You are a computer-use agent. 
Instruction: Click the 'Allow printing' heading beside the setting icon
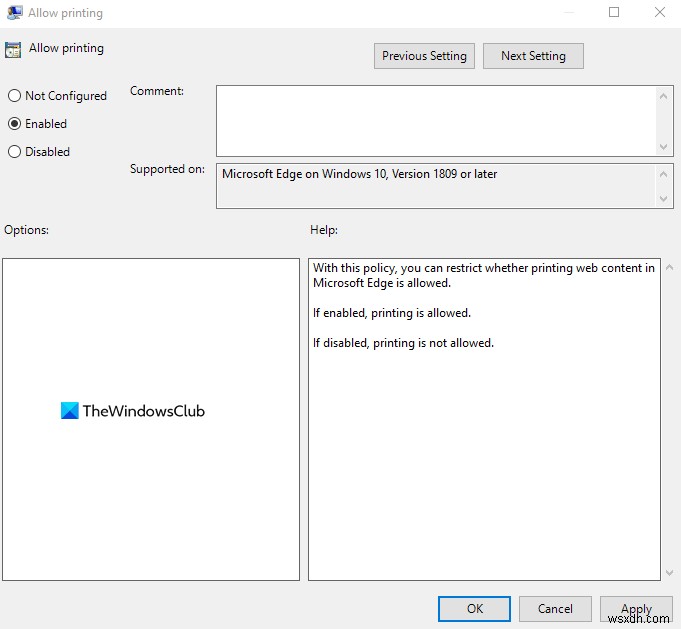(66, 48)
